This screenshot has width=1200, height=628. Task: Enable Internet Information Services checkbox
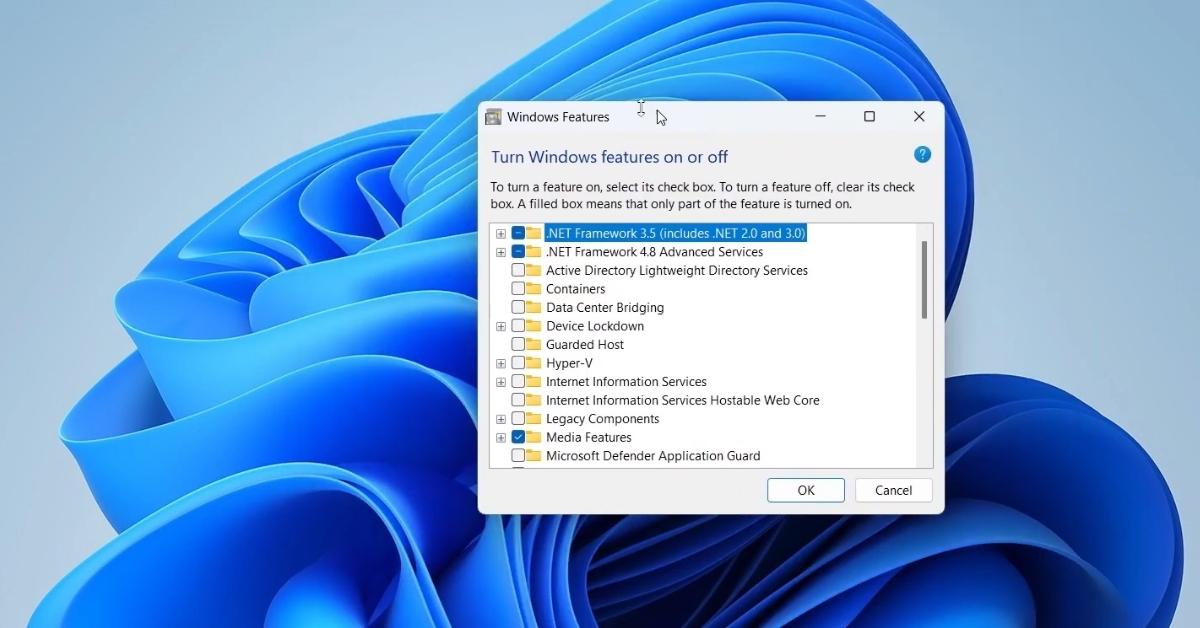(x=518, y=381)
